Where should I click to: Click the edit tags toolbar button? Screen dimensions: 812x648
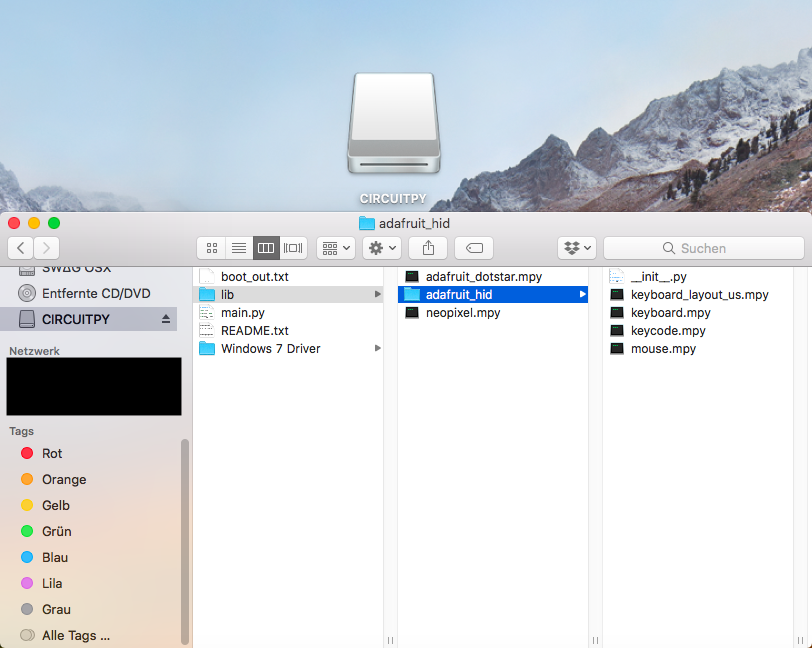[474, 248]
